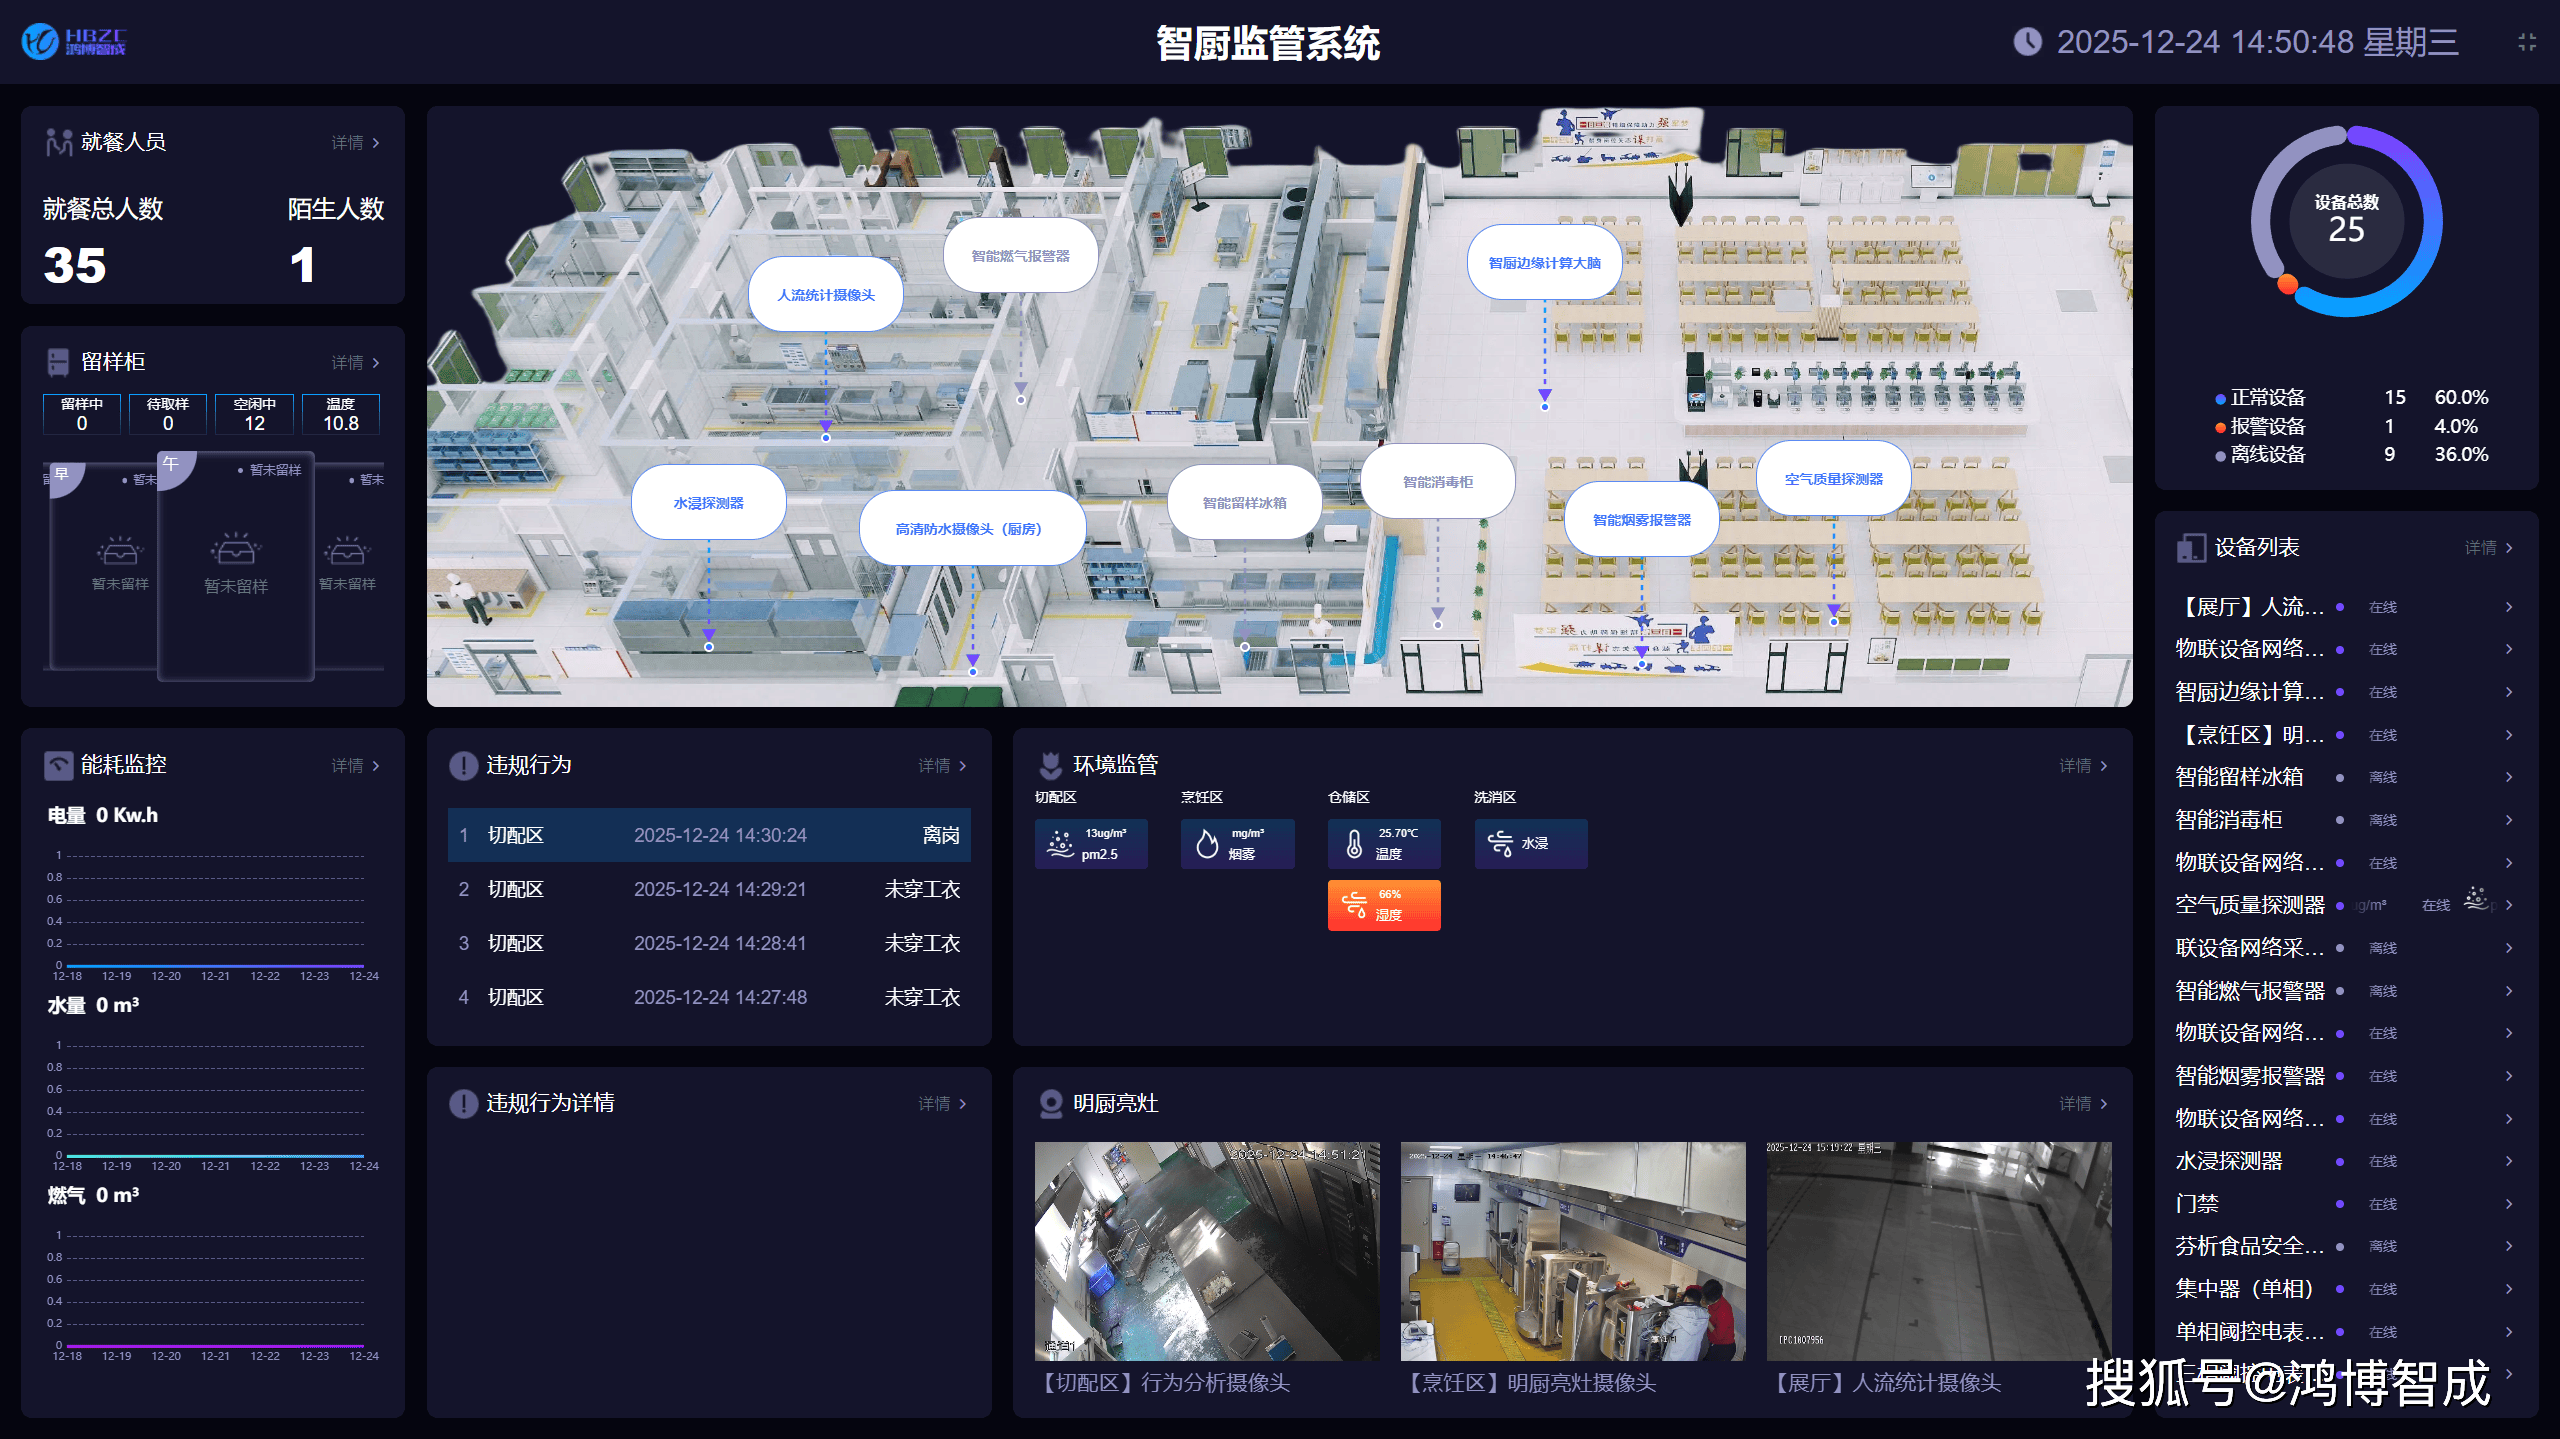Click the exit fullscreen icon
This screenshot has height=1439, width=2560.
tap(2527, 42)
